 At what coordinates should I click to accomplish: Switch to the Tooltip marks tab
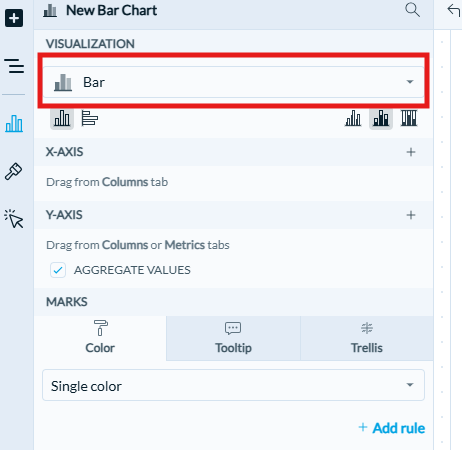pyautogui.click(x=233, y=338)
